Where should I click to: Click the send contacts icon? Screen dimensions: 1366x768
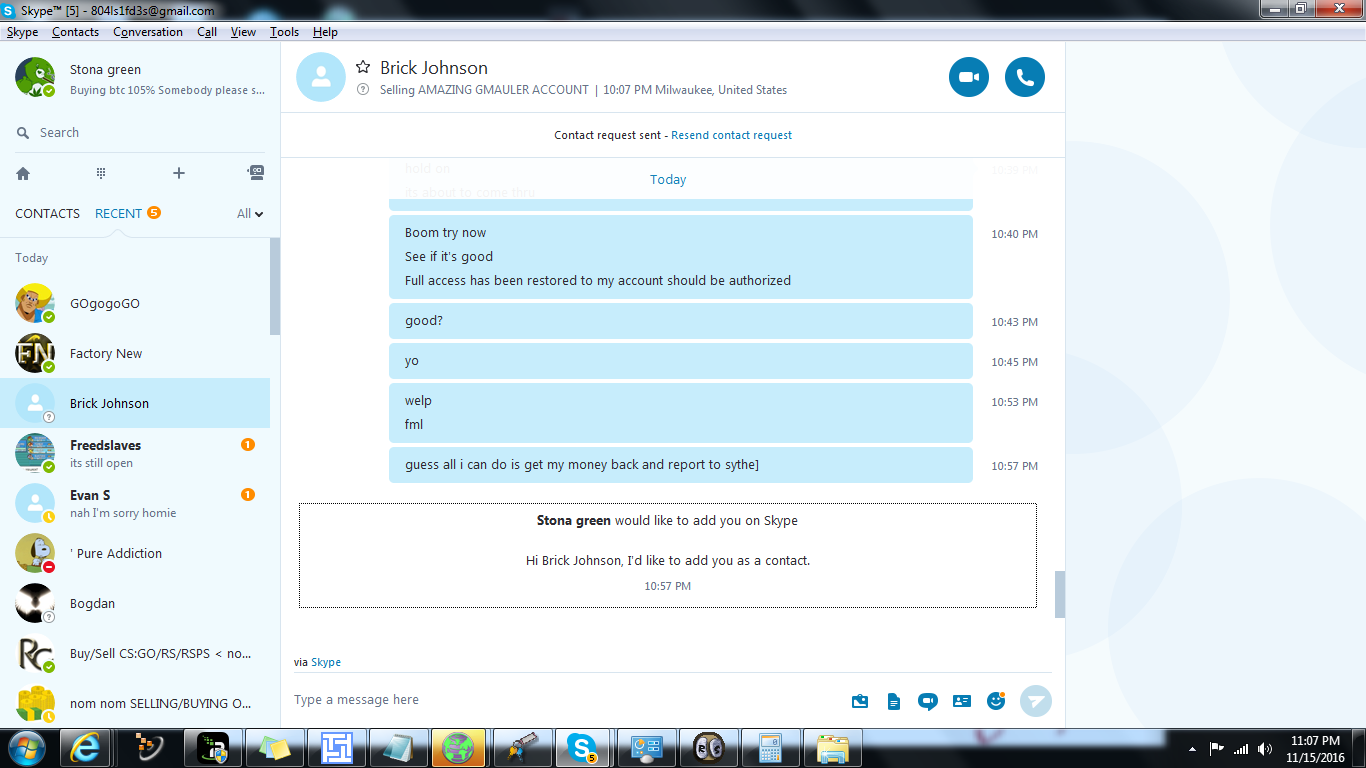pos(962,701)
